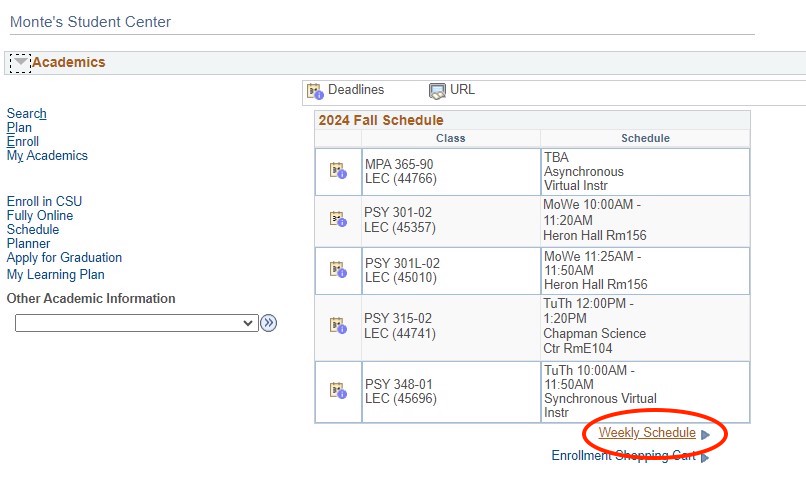The width and height of the screenshot is (806, 484).
Task: Open deadlines icon for MPA 365-90
Action: (338, 171)
